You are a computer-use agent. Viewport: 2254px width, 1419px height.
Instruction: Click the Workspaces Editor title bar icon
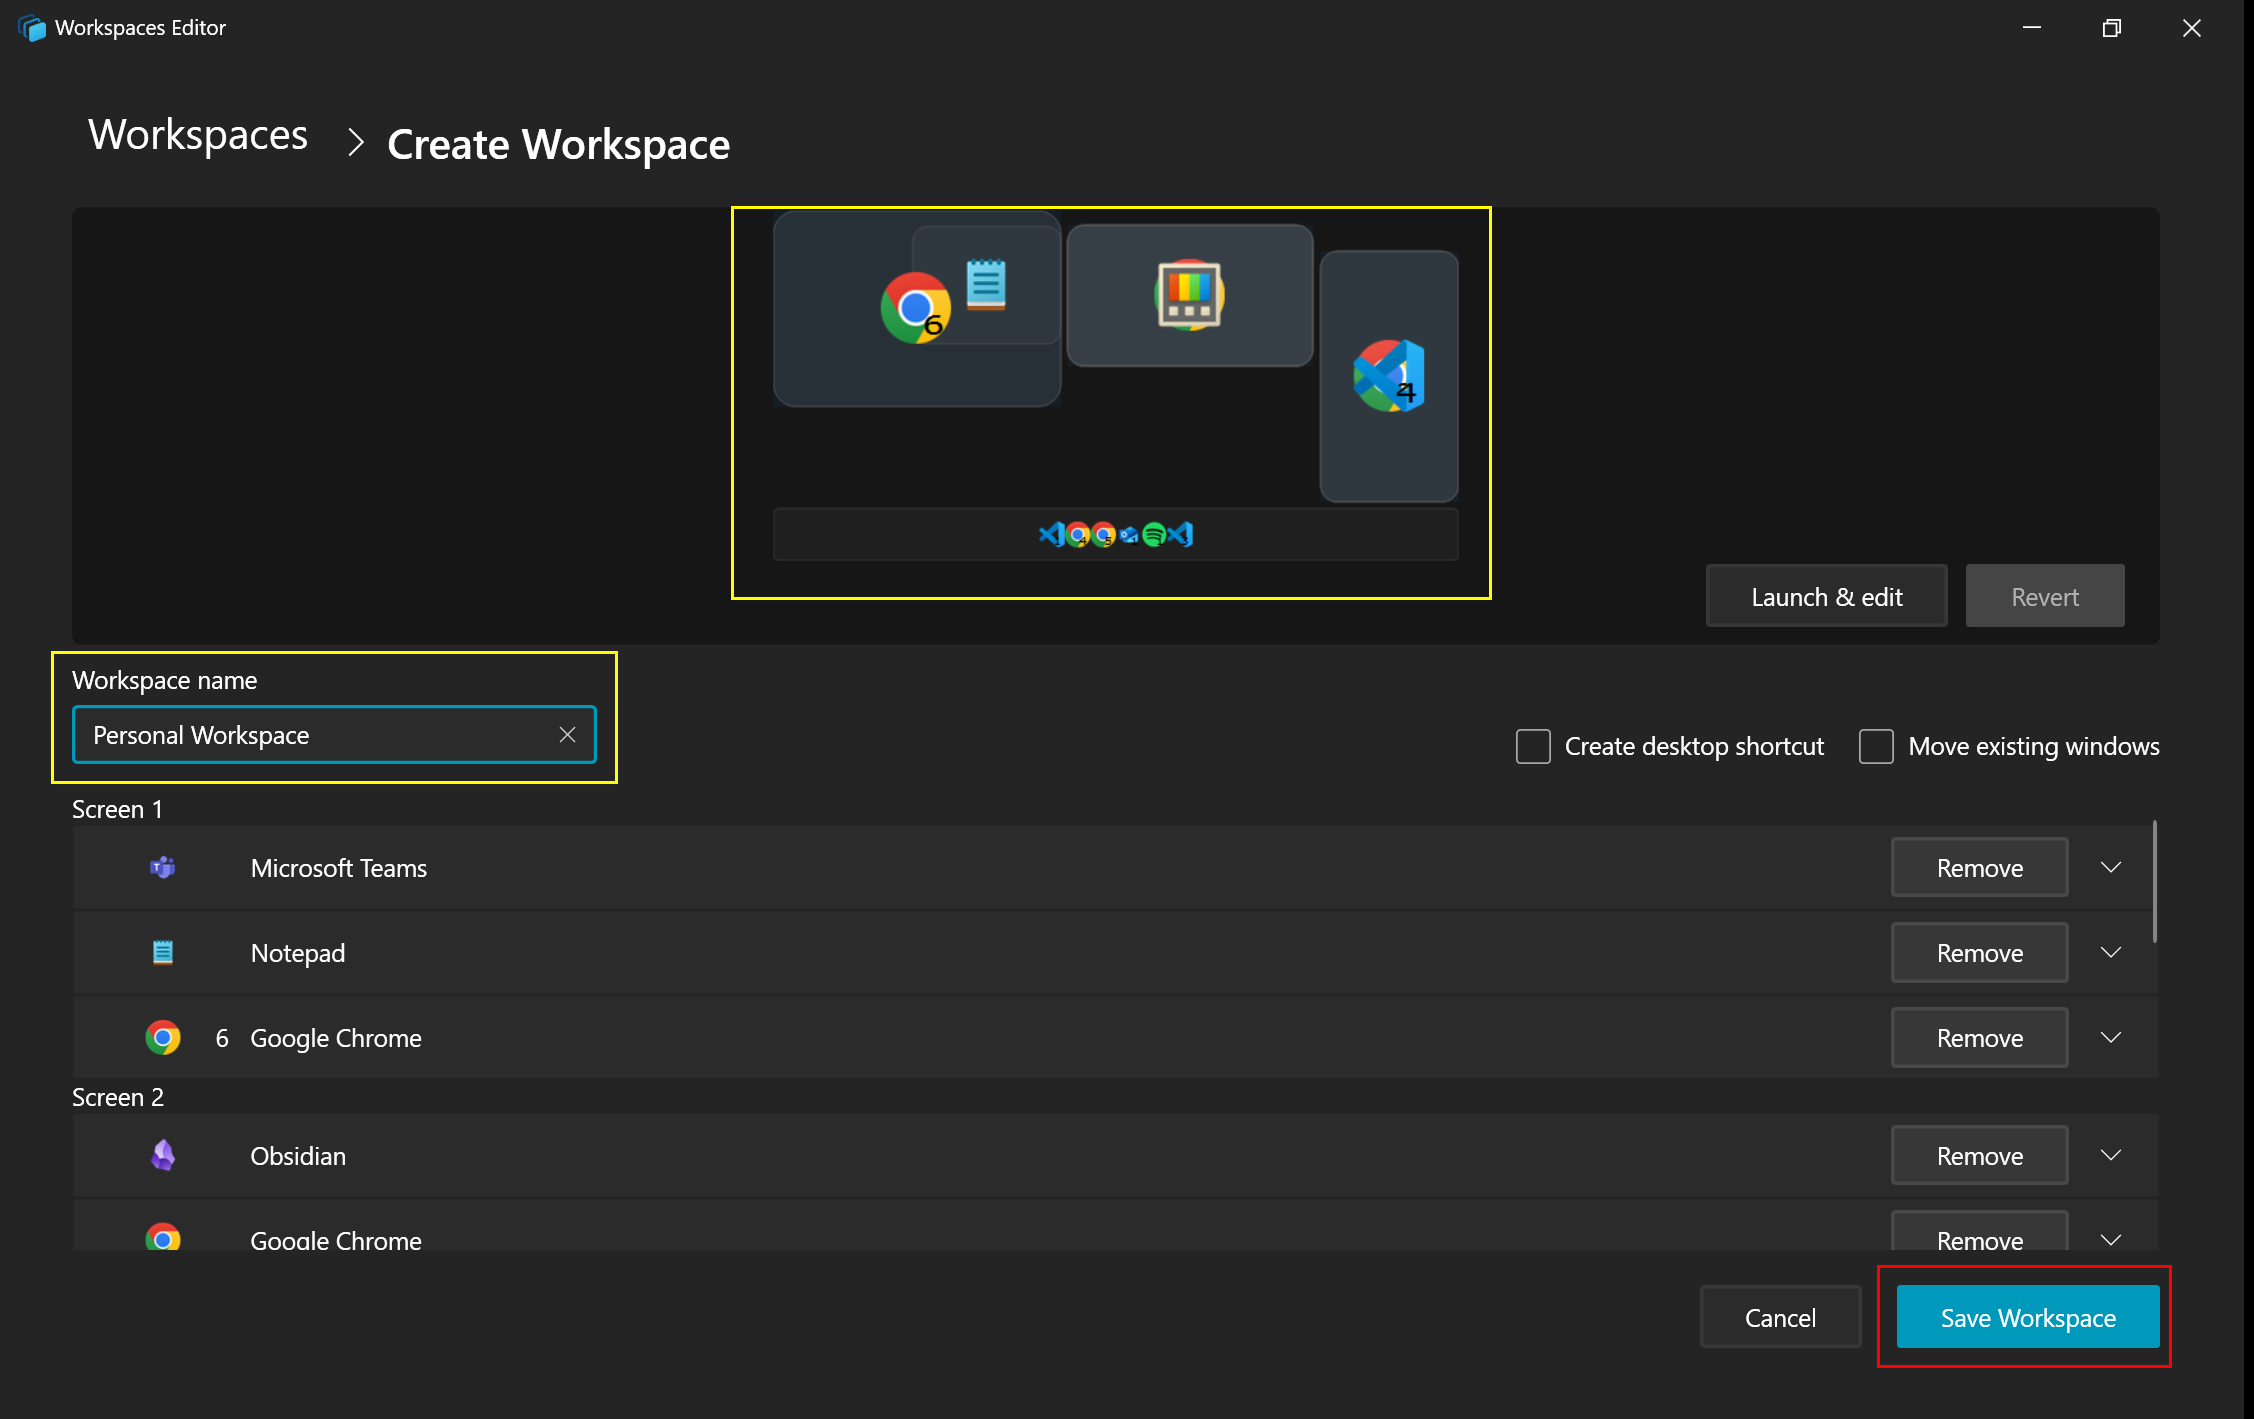click(31, 28)
